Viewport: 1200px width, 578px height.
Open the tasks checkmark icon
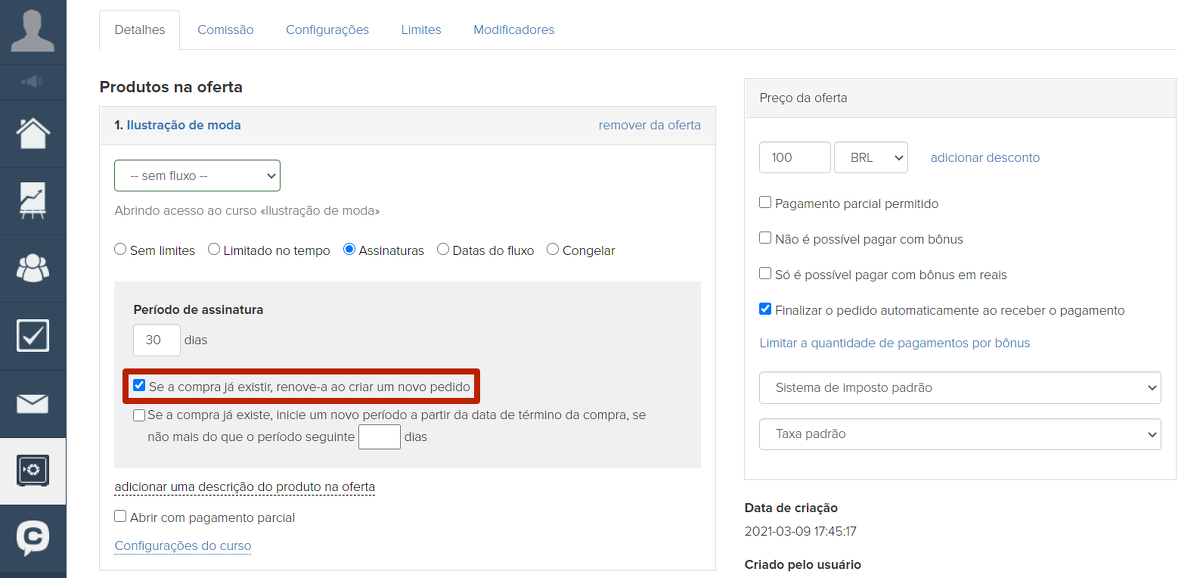pyautogui.click(x=33, y=336)
